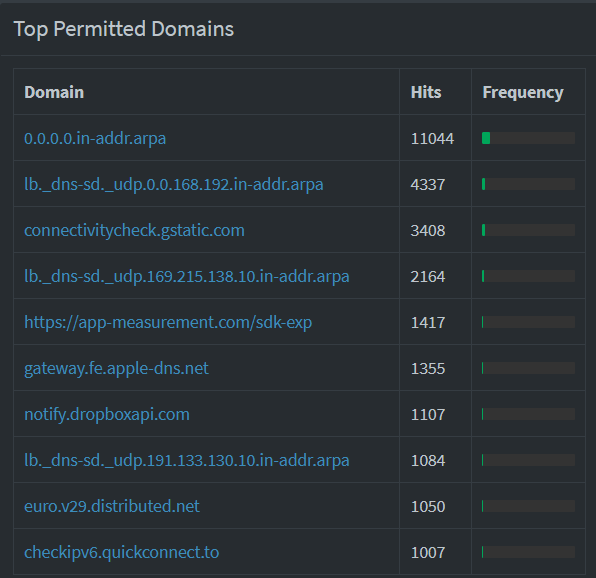Click frequency bar for notify.dropboxapi.com row
The width and height of the screenshot is (596, 578).
pyautogui.click(x=528, y=414)
